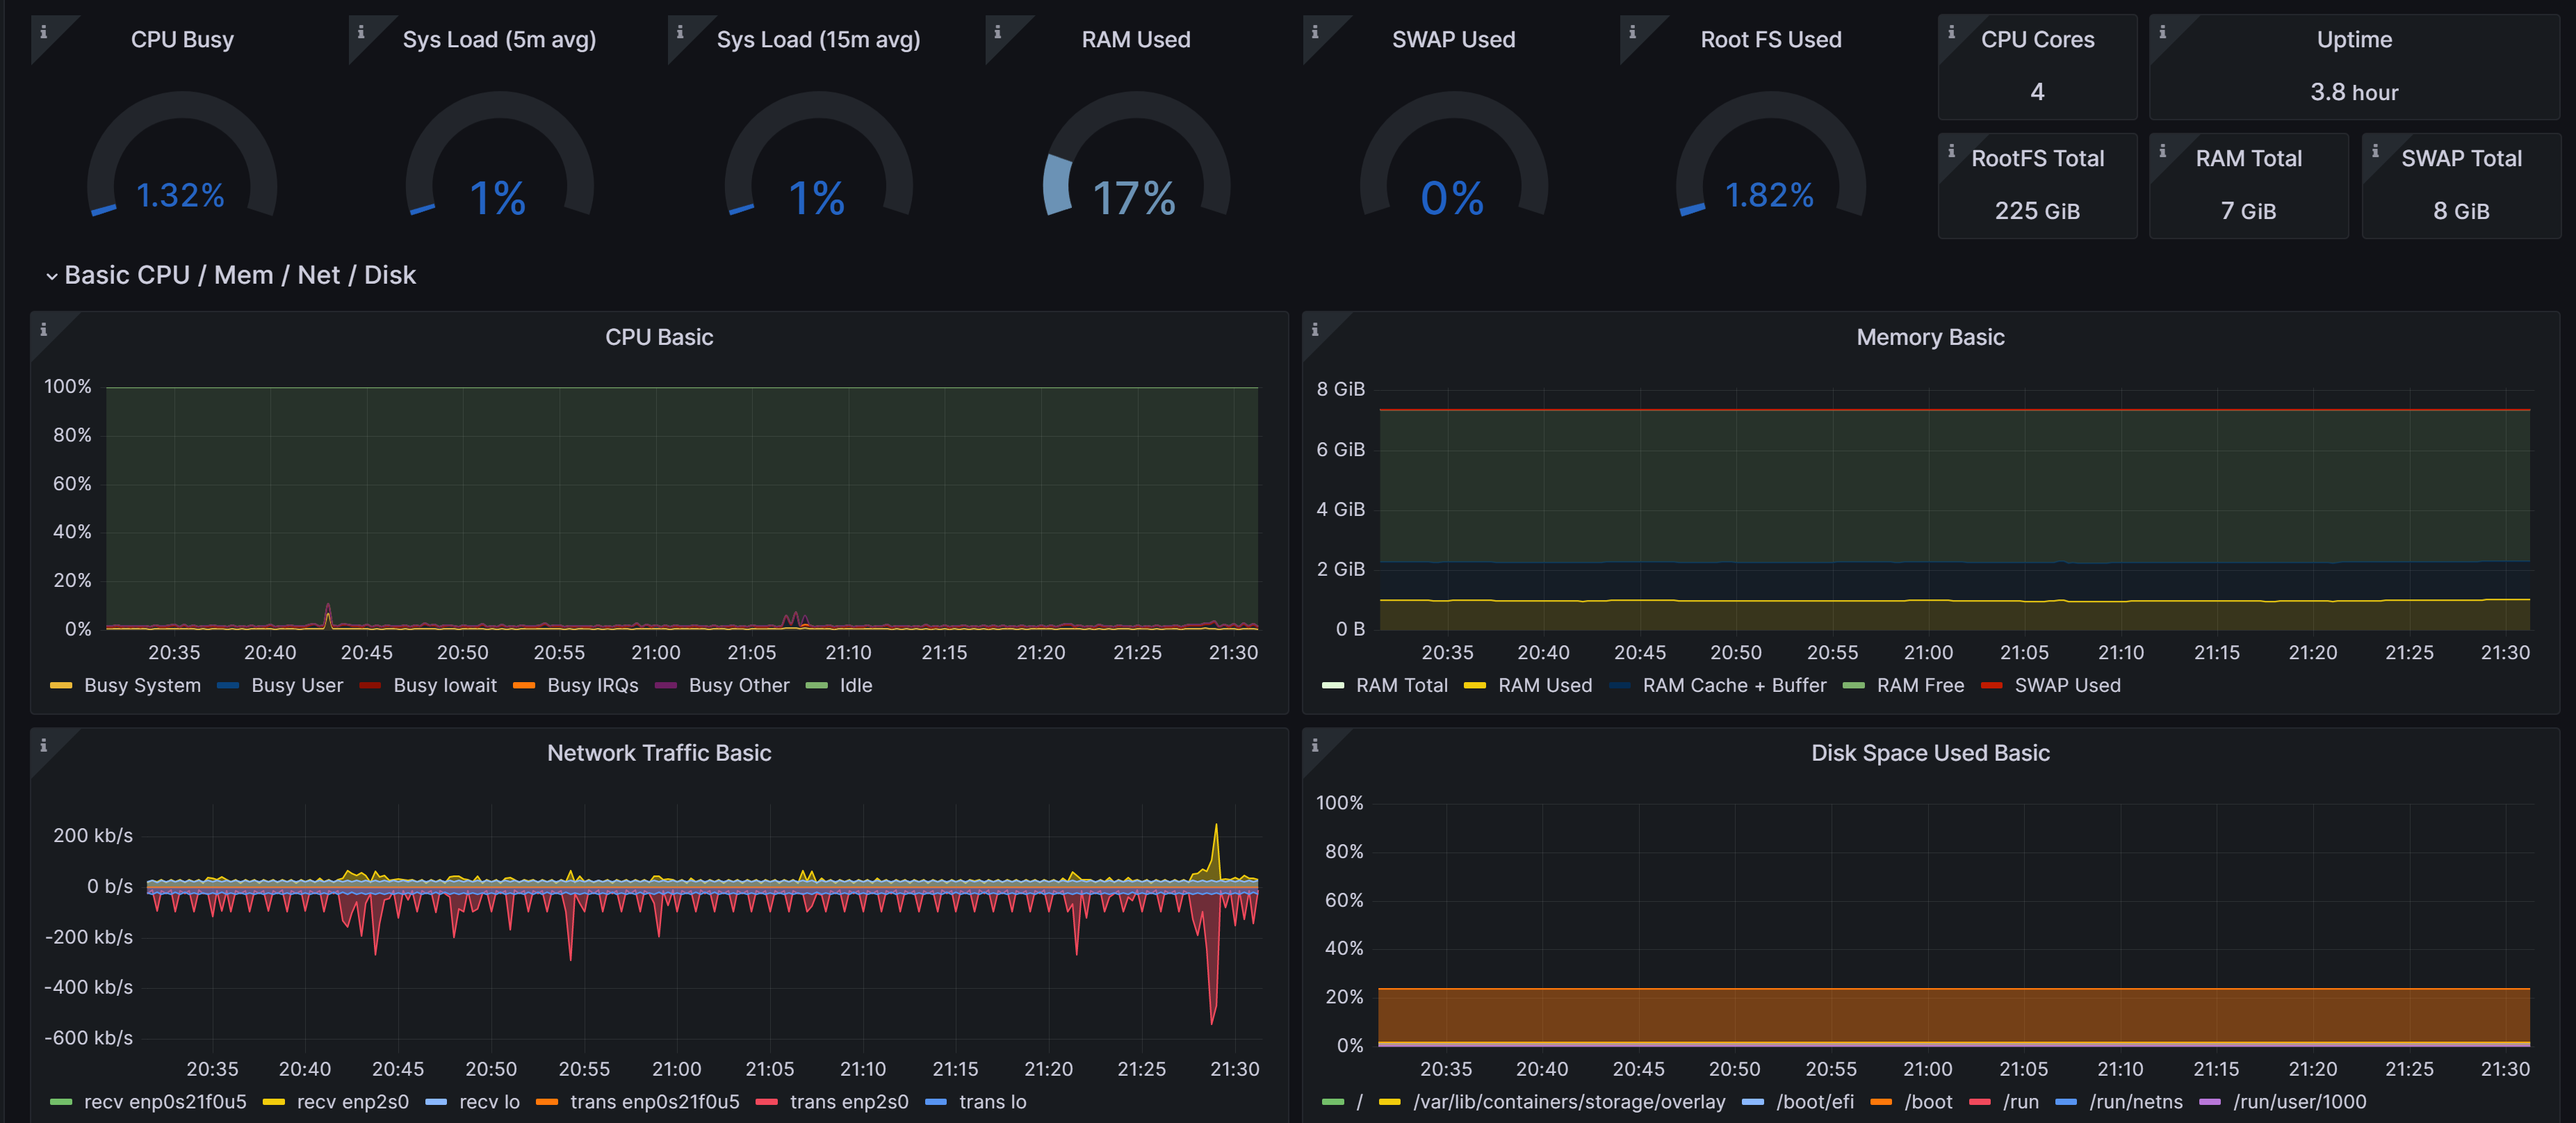Click the Network Traffic Basic info icon

tap(43, 745)
